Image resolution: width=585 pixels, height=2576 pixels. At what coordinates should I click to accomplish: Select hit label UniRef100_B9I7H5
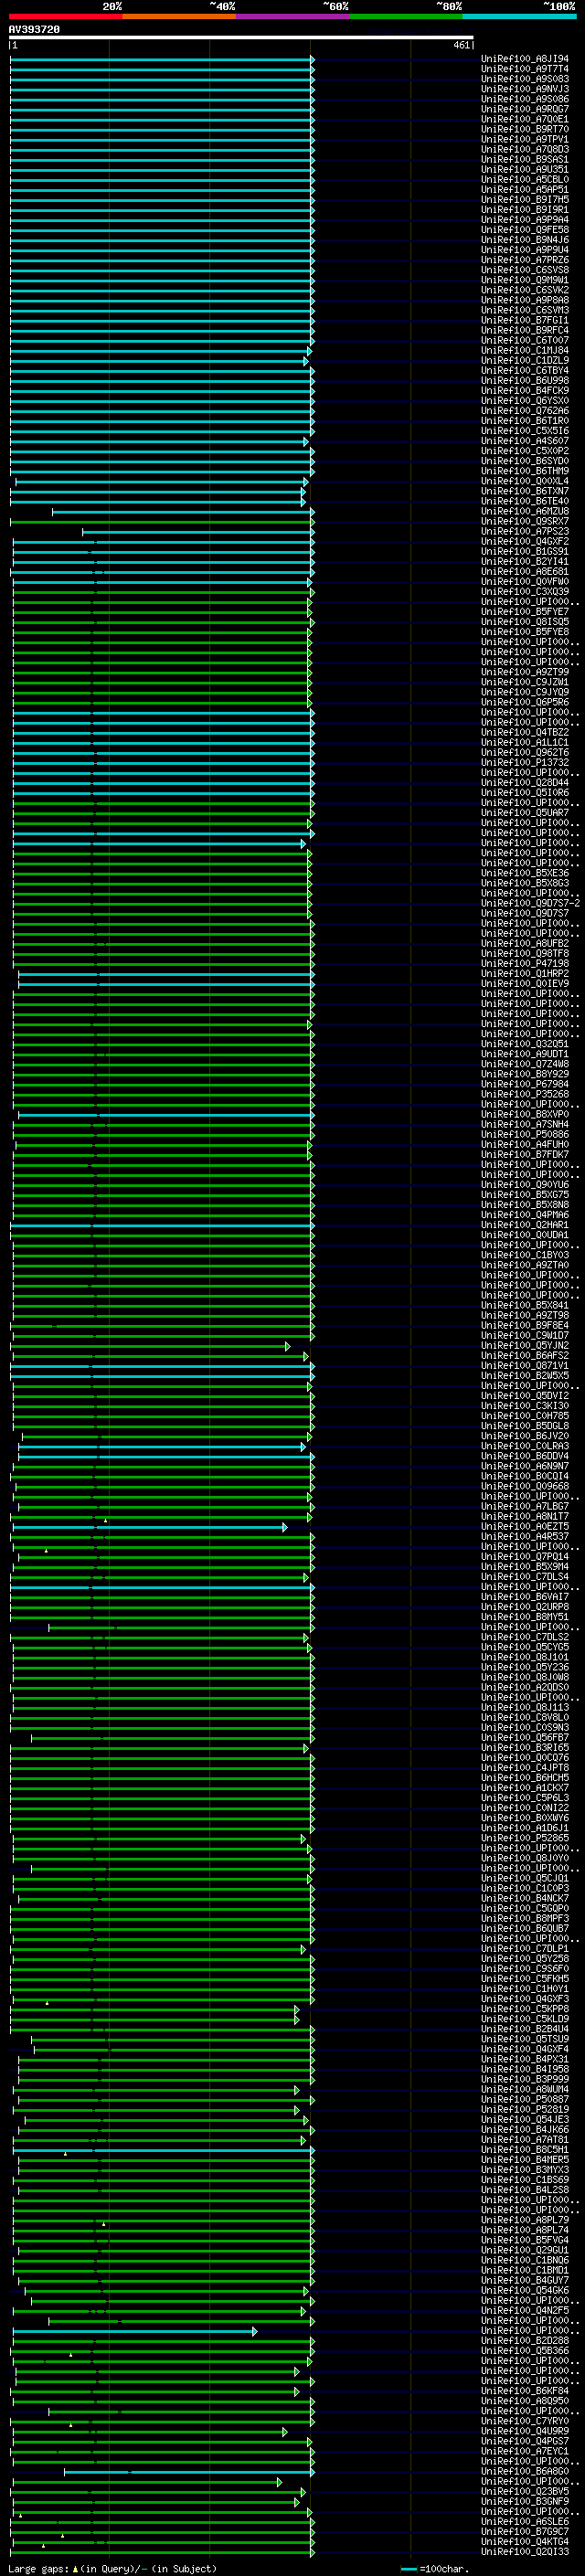525,200
